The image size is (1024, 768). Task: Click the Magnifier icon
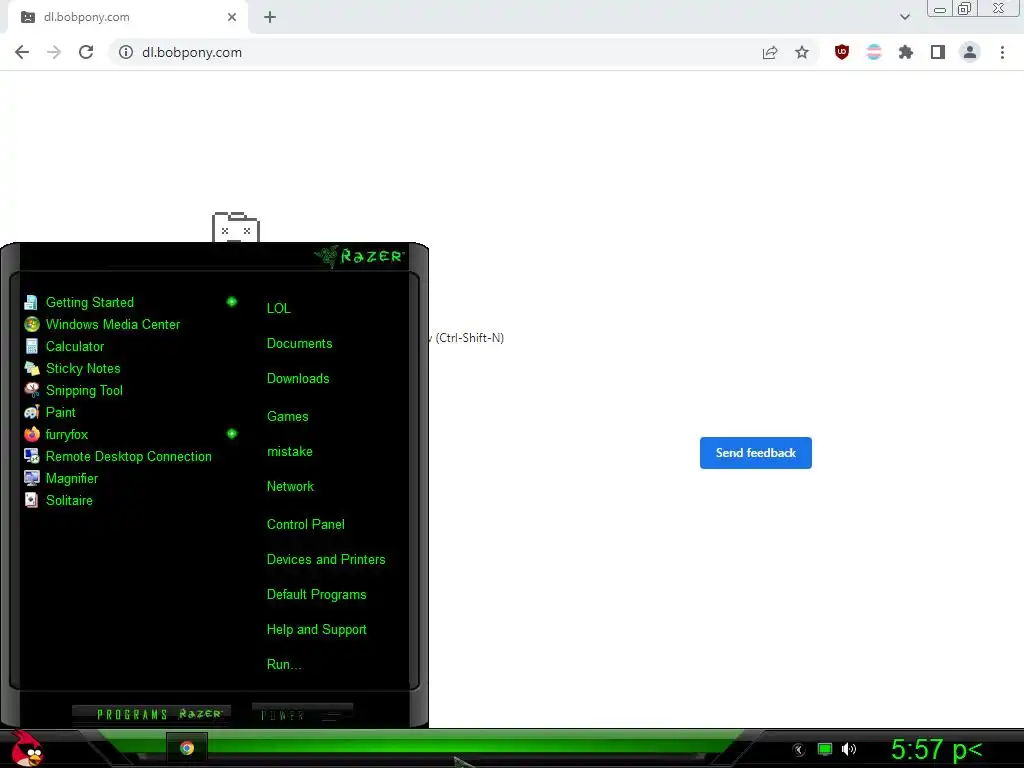pyautogui.click(x=31, y=479)
